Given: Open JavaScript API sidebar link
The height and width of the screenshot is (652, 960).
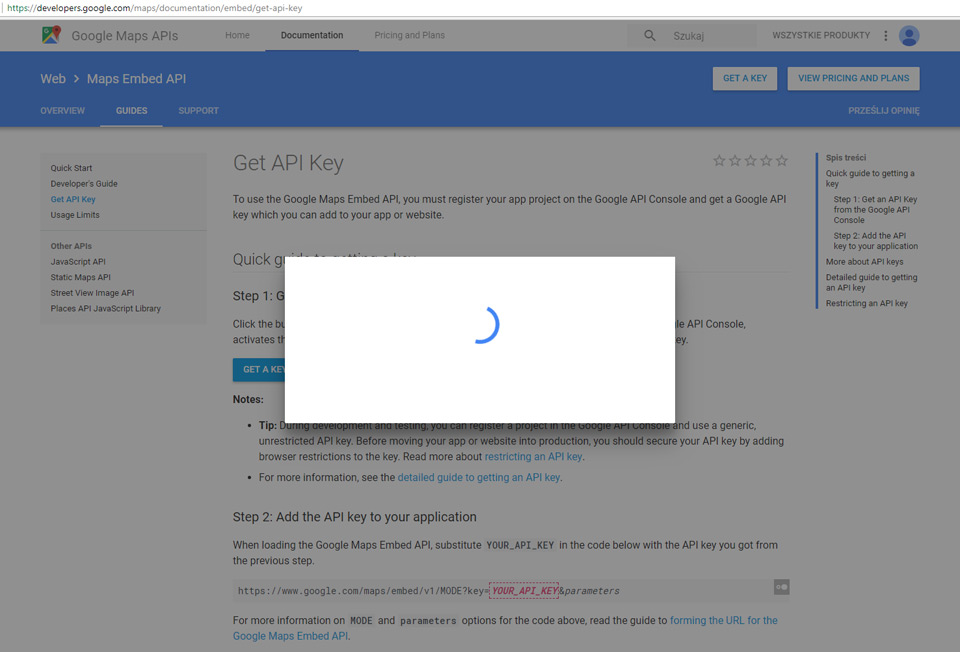Looking at the screenshot, I should [78, 261].
